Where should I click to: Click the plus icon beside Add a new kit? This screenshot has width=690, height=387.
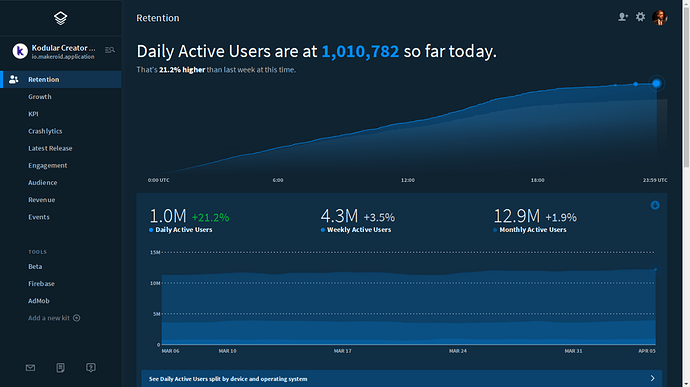[77, 318]
